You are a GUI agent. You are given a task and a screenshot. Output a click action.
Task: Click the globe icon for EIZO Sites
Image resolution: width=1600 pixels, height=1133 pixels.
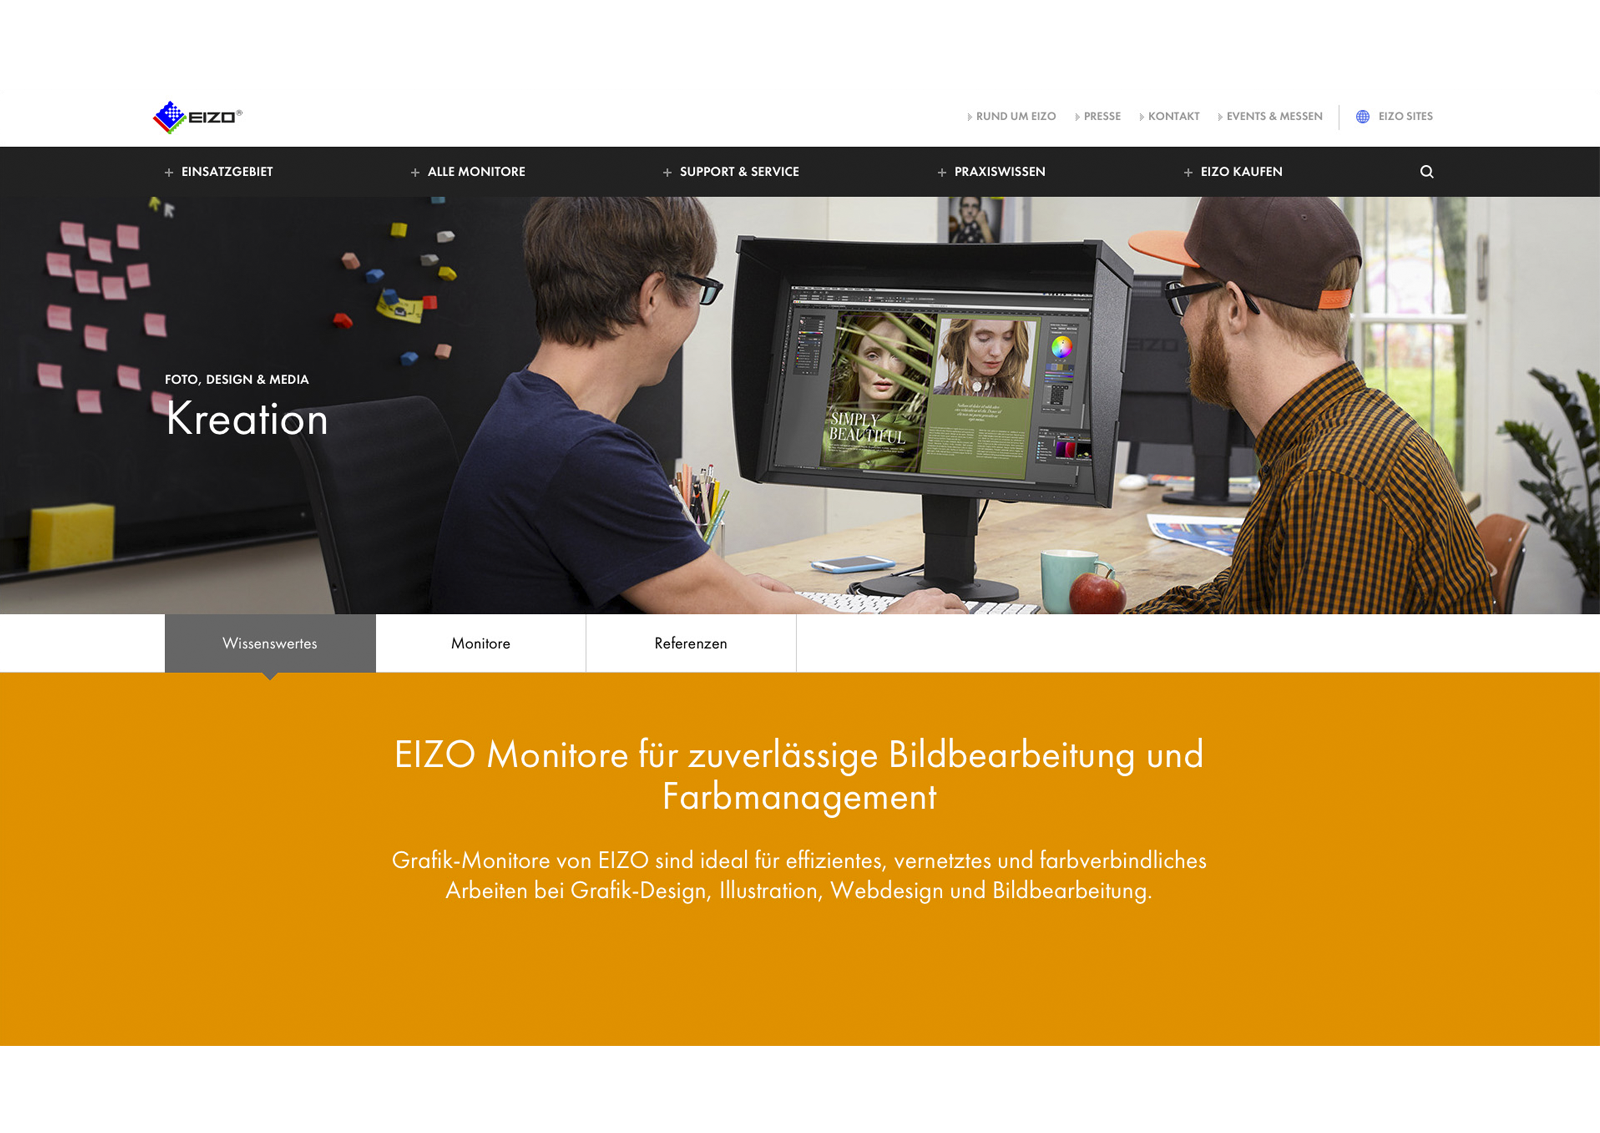pos(1362,117)
